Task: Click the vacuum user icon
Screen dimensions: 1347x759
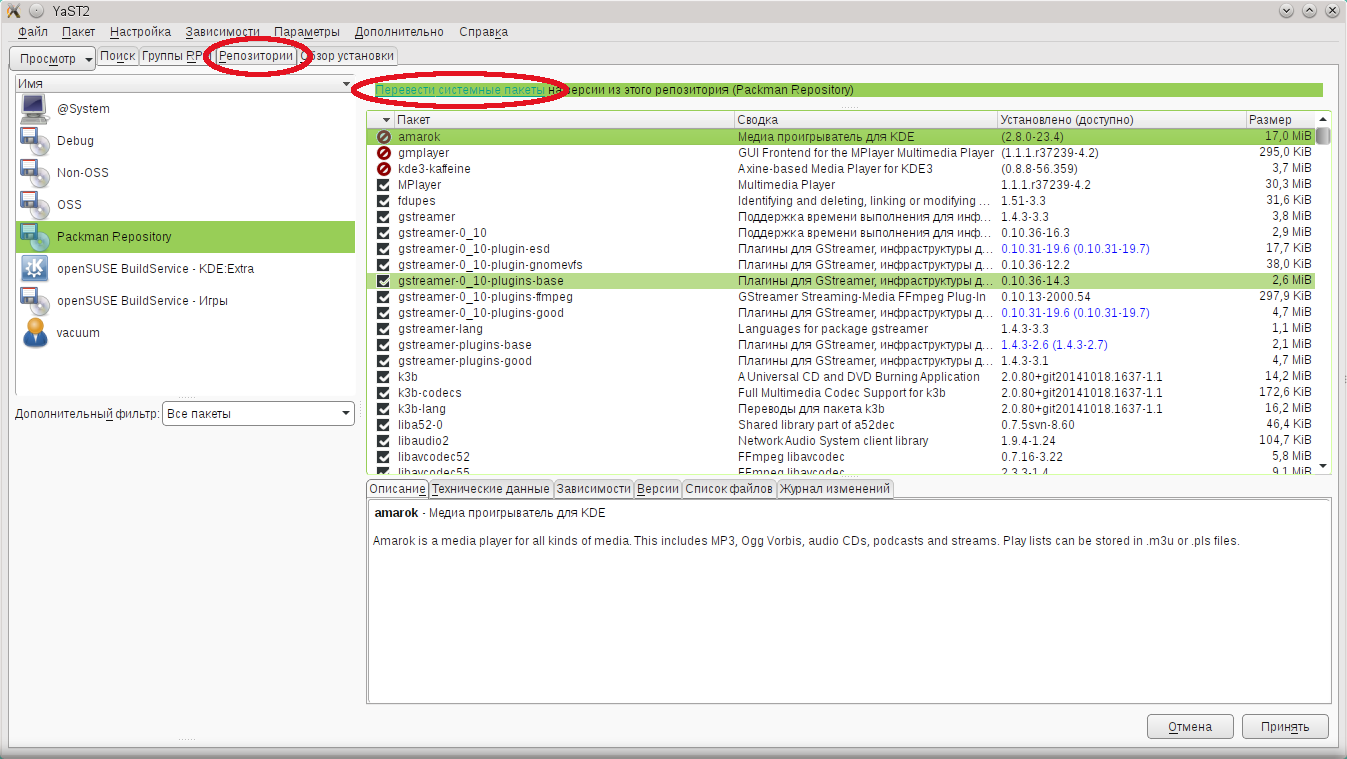Action: tap(34, 332)
